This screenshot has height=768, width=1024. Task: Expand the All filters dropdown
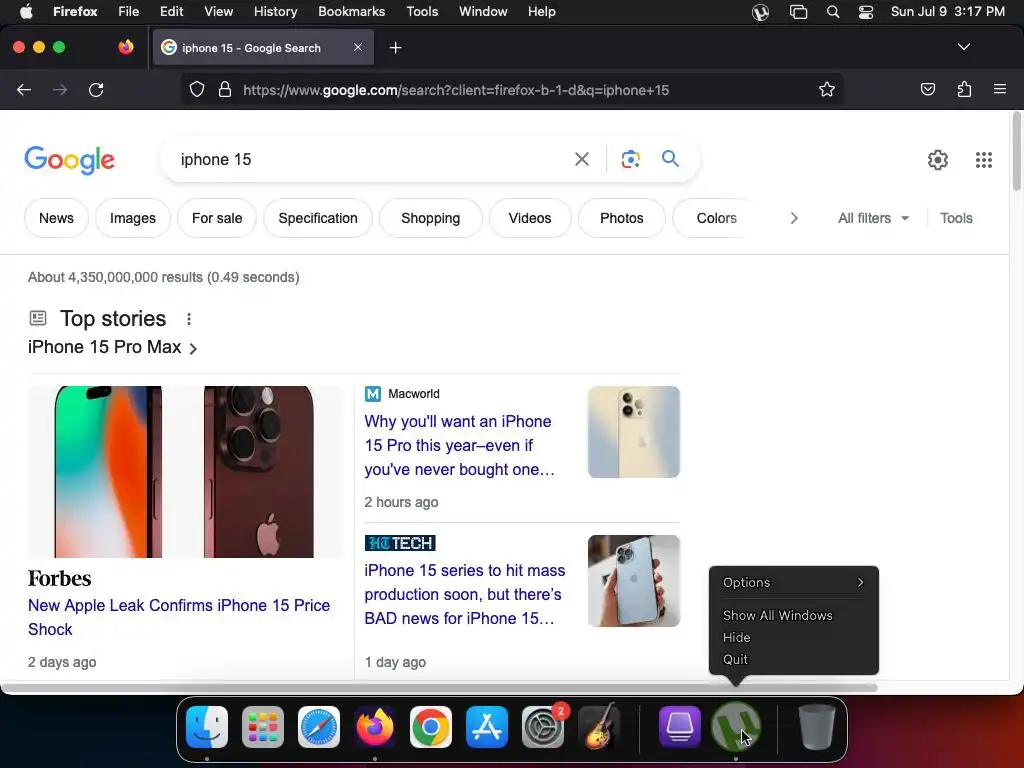click(873, 218)
